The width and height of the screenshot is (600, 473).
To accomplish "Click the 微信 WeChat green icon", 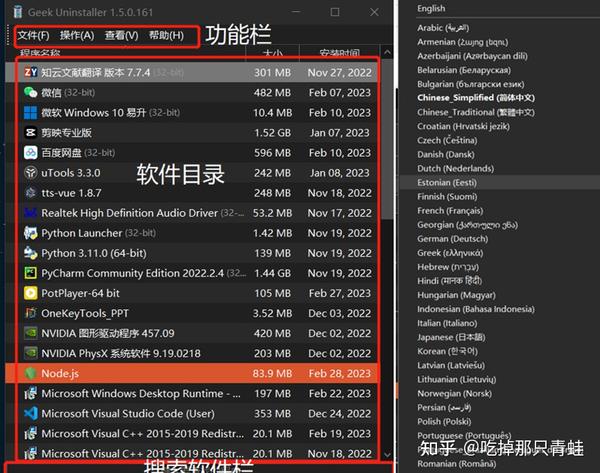I will (31, 92).
